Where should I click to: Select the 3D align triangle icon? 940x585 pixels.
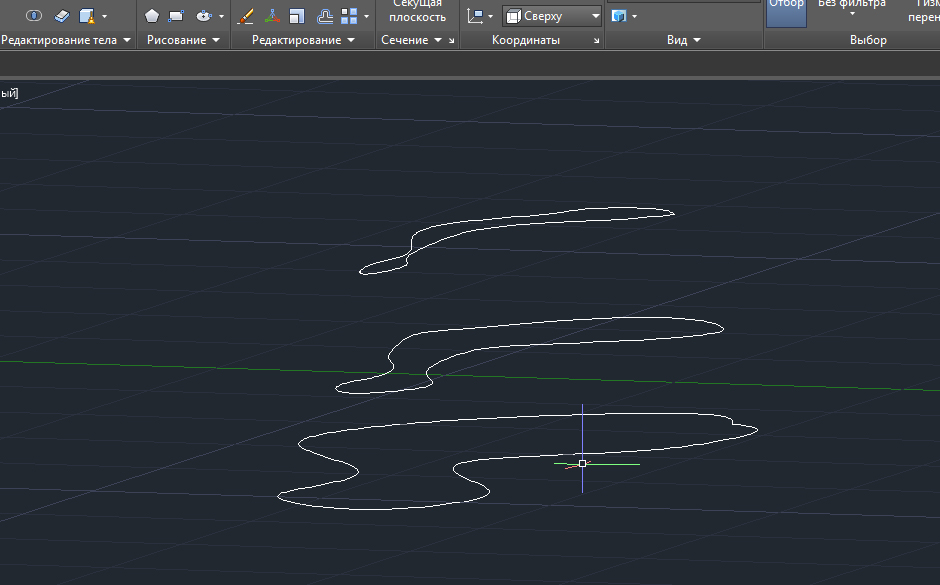pyautogui.click(x=272, y=16)
